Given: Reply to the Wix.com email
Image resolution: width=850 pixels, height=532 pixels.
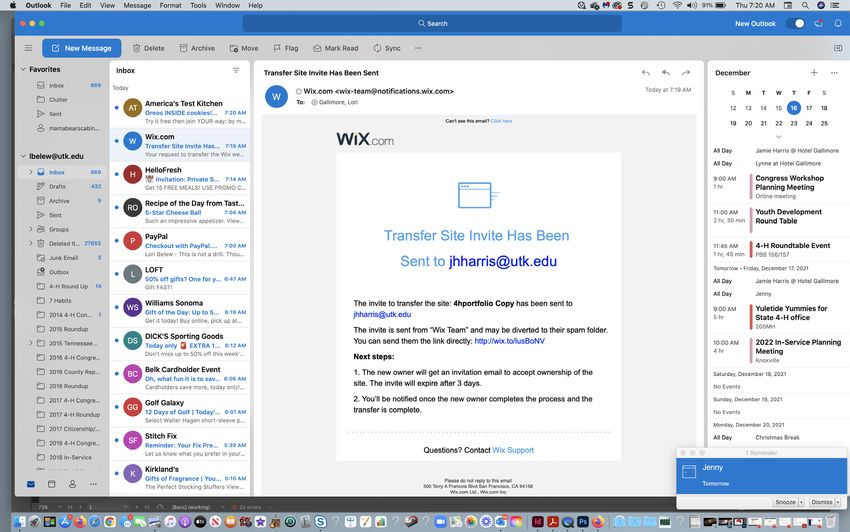Looking at the screenshot, I should pos(646,73).
